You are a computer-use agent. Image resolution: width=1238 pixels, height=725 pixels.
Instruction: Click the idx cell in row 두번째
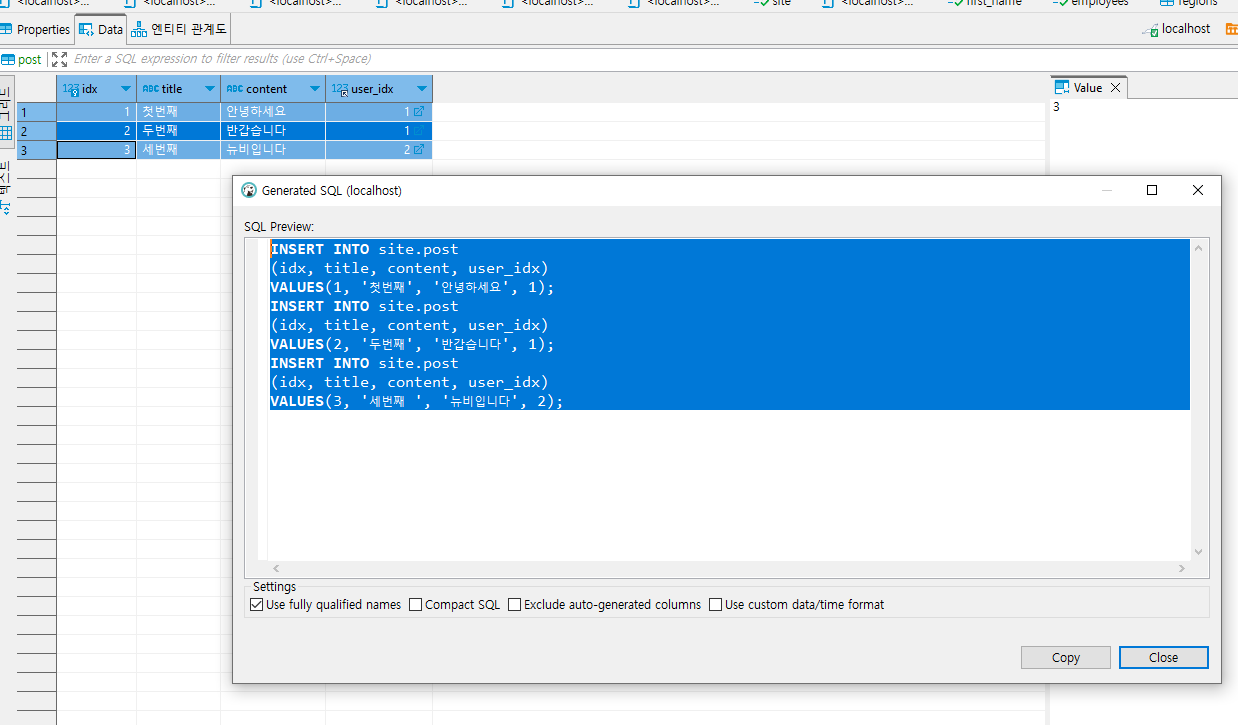click(96, 131)
